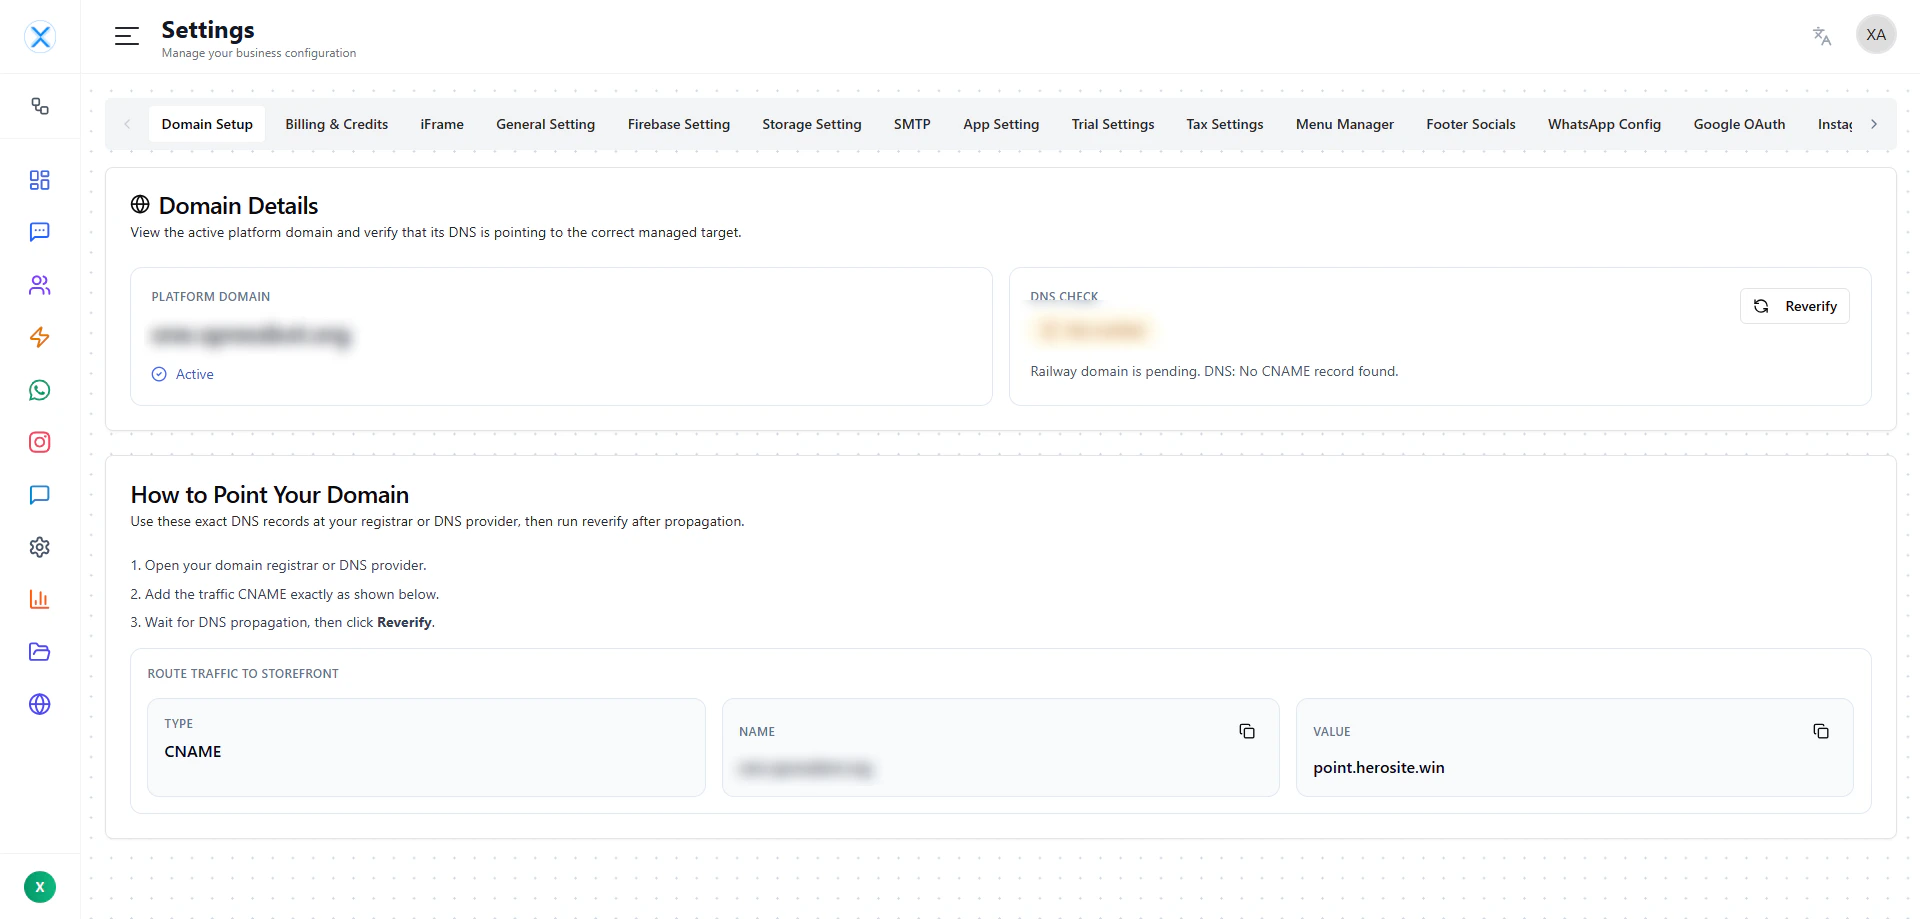The height and width of the screenshot is (919, 1920).
Task: Copy the NAME record using its copy icon
Action: [x=1246, y=731]
